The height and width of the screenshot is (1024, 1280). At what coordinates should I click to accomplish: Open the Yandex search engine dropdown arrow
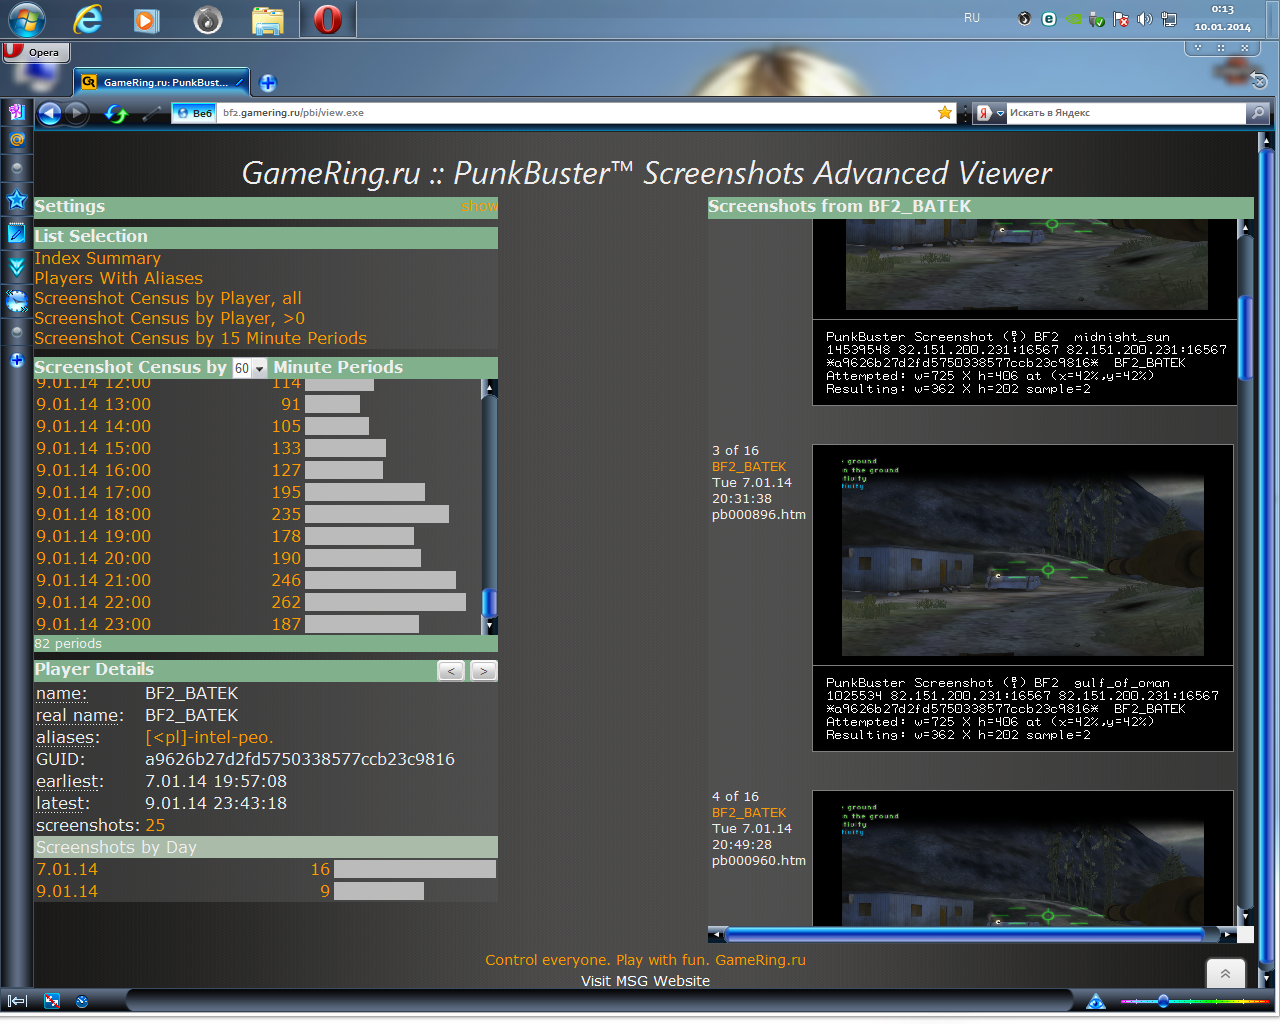(999, 113)
